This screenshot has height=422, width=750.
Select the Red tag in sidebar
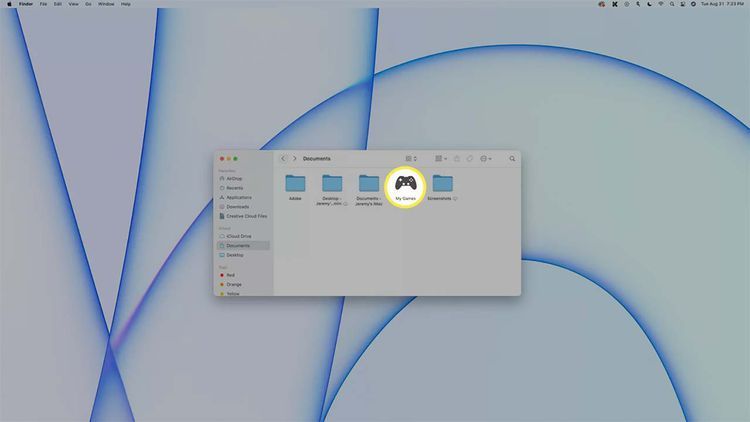click(230, 274)
